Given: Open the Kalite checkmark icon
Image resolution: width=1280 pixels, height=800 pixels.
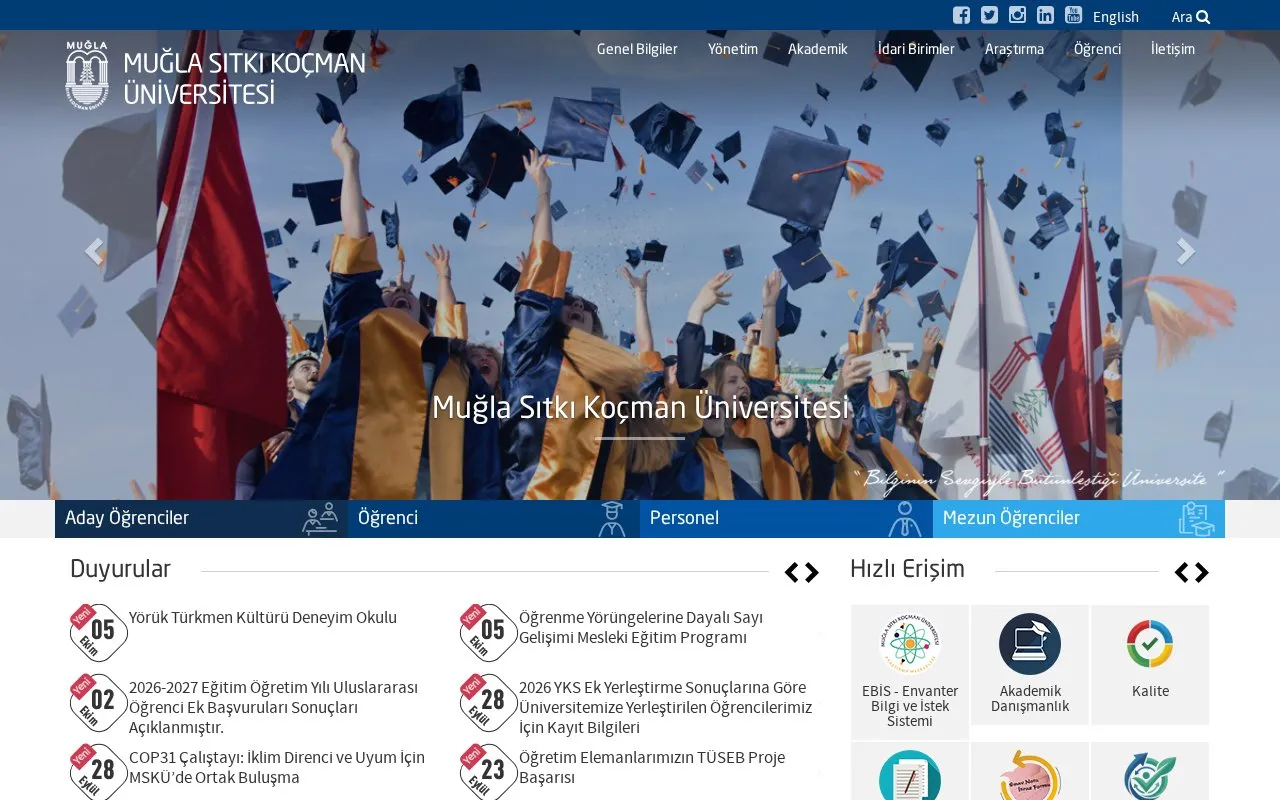Looking at the screenshot, I should [x=1150, y=644].
